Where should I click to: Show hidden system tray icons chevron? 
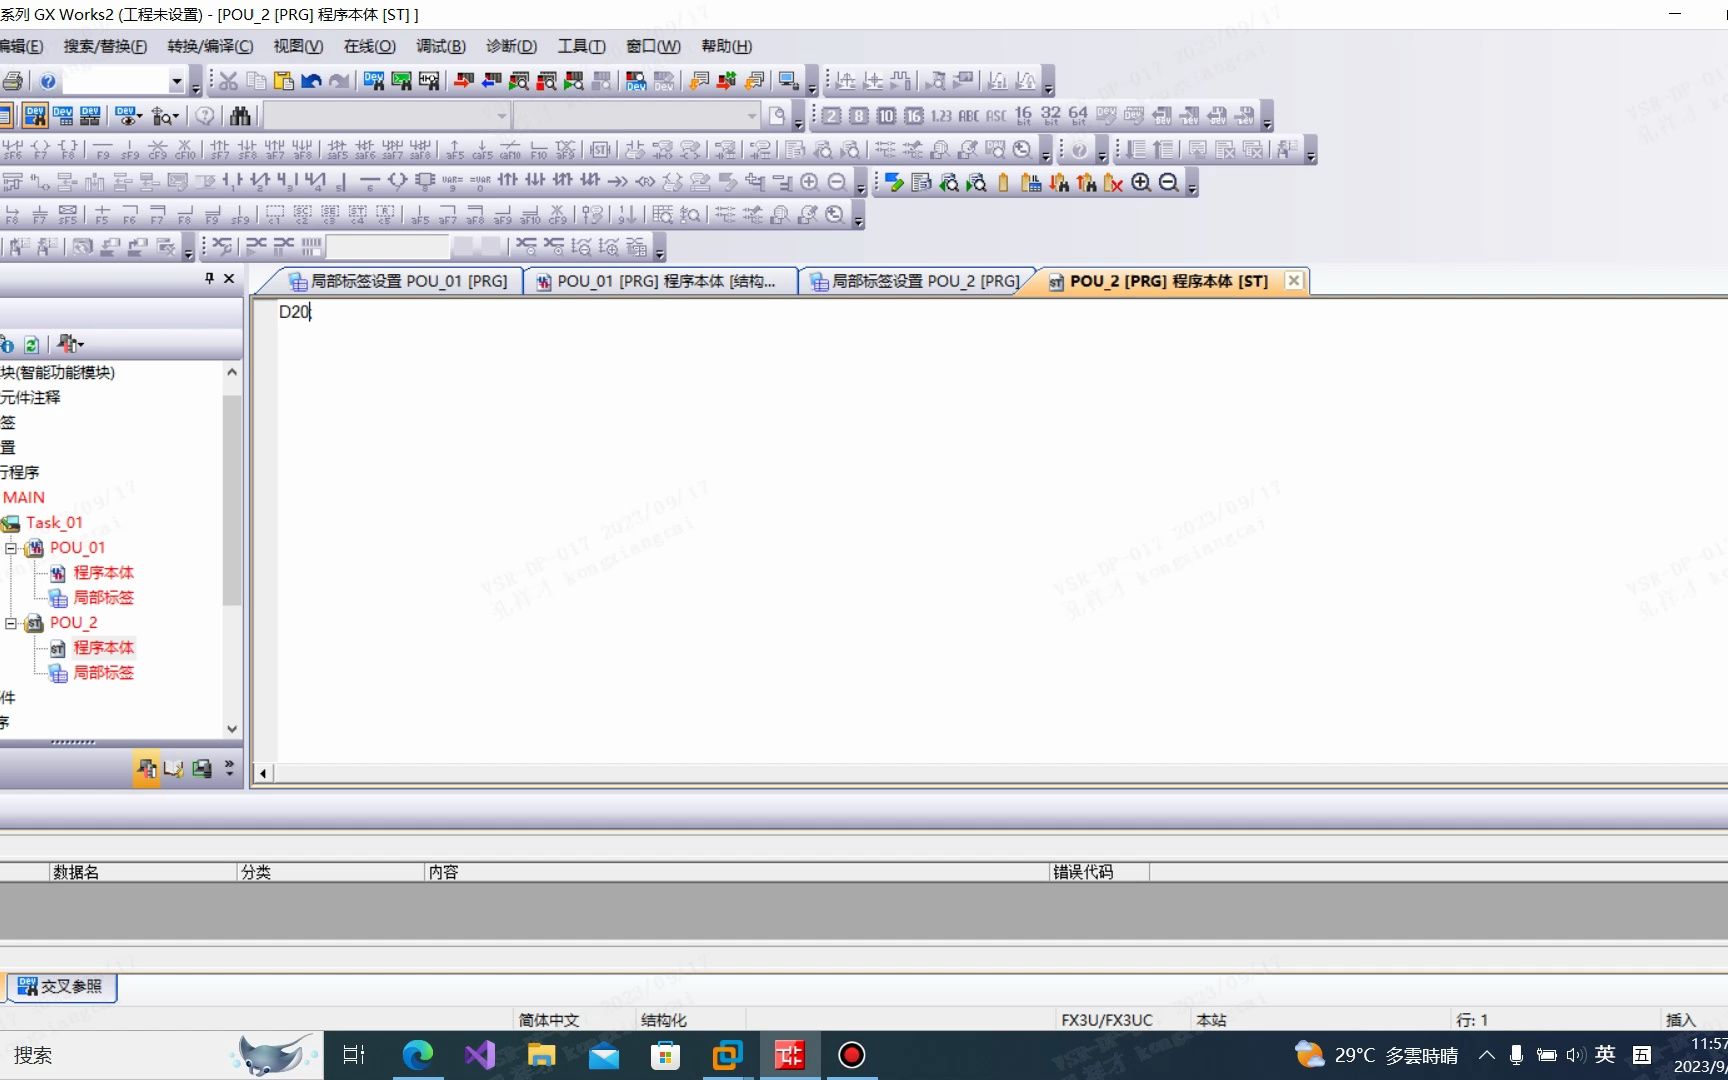coord(1487,1055)
